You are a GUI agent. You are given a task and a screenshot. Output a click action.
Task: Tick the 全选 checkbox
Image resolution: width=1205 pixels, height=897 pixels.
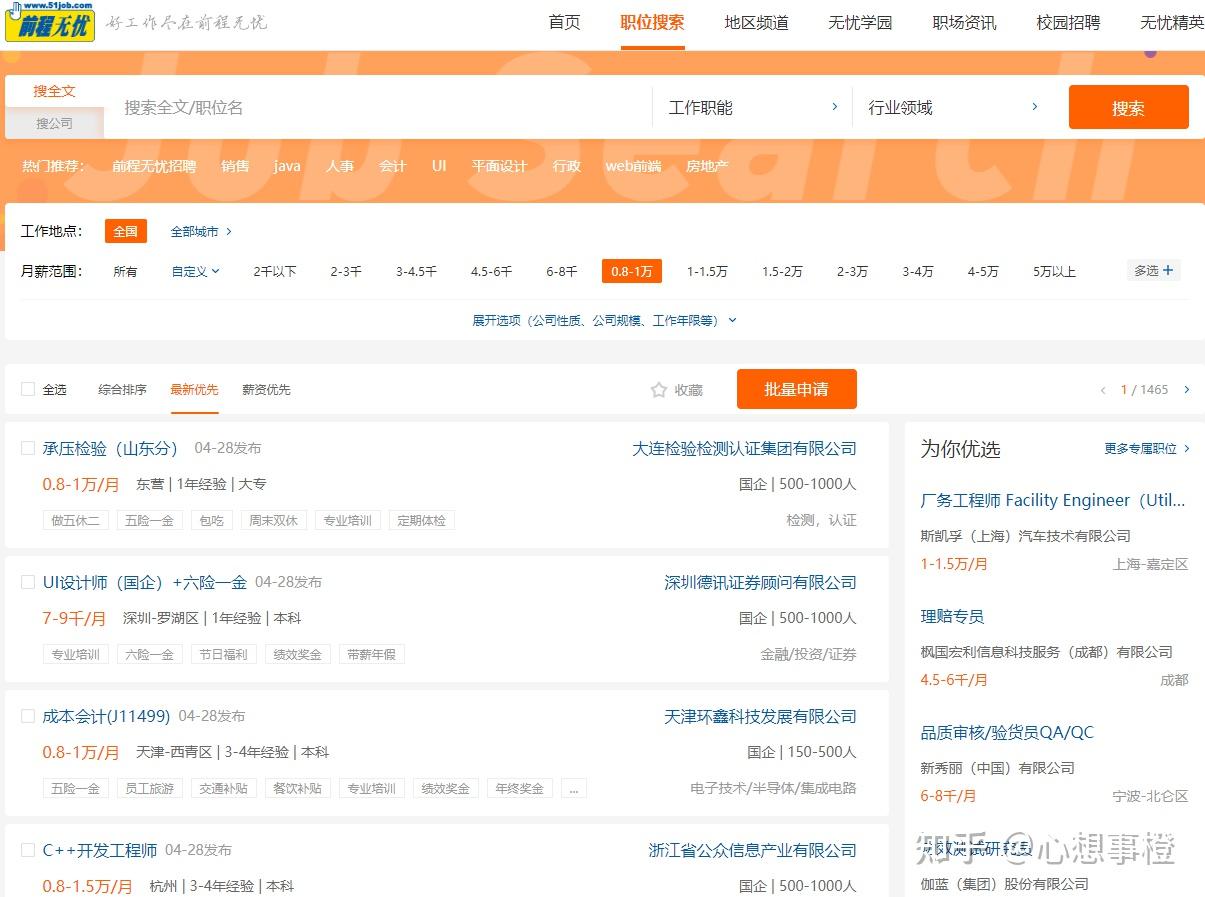pyautogui.click(x=28, y=389)
